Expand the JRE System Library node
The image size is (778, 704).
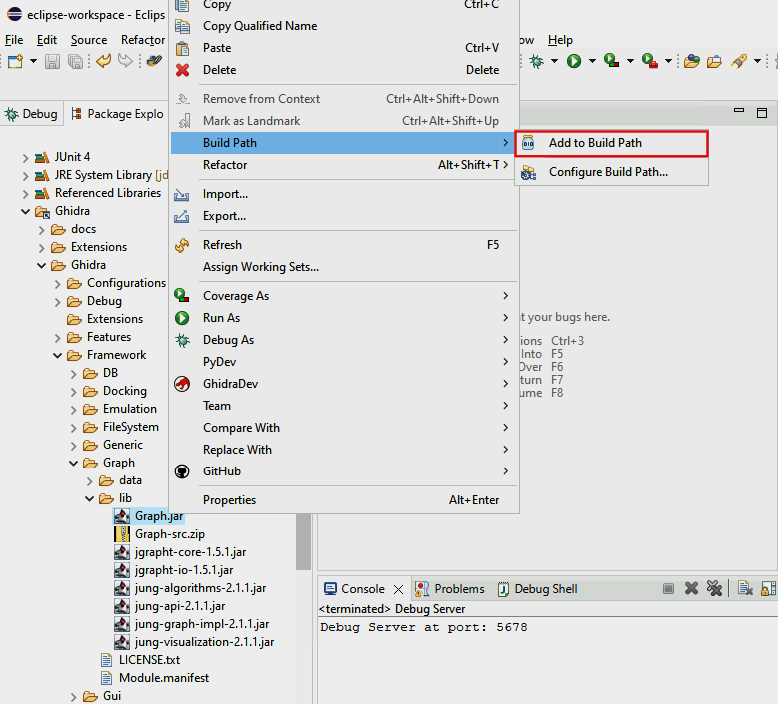click(25, 176)
